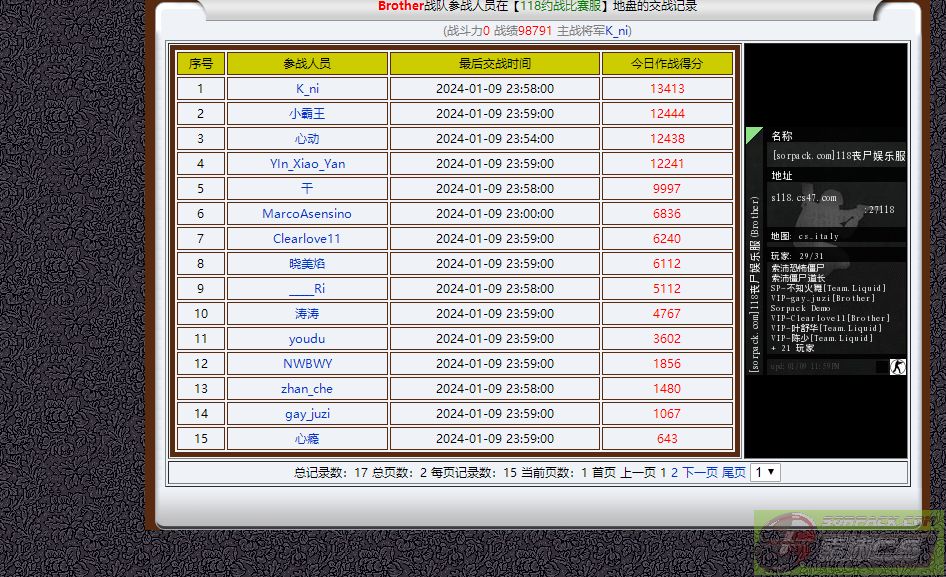Click player gay_juzi in row 14

click(x=307, y=414)
